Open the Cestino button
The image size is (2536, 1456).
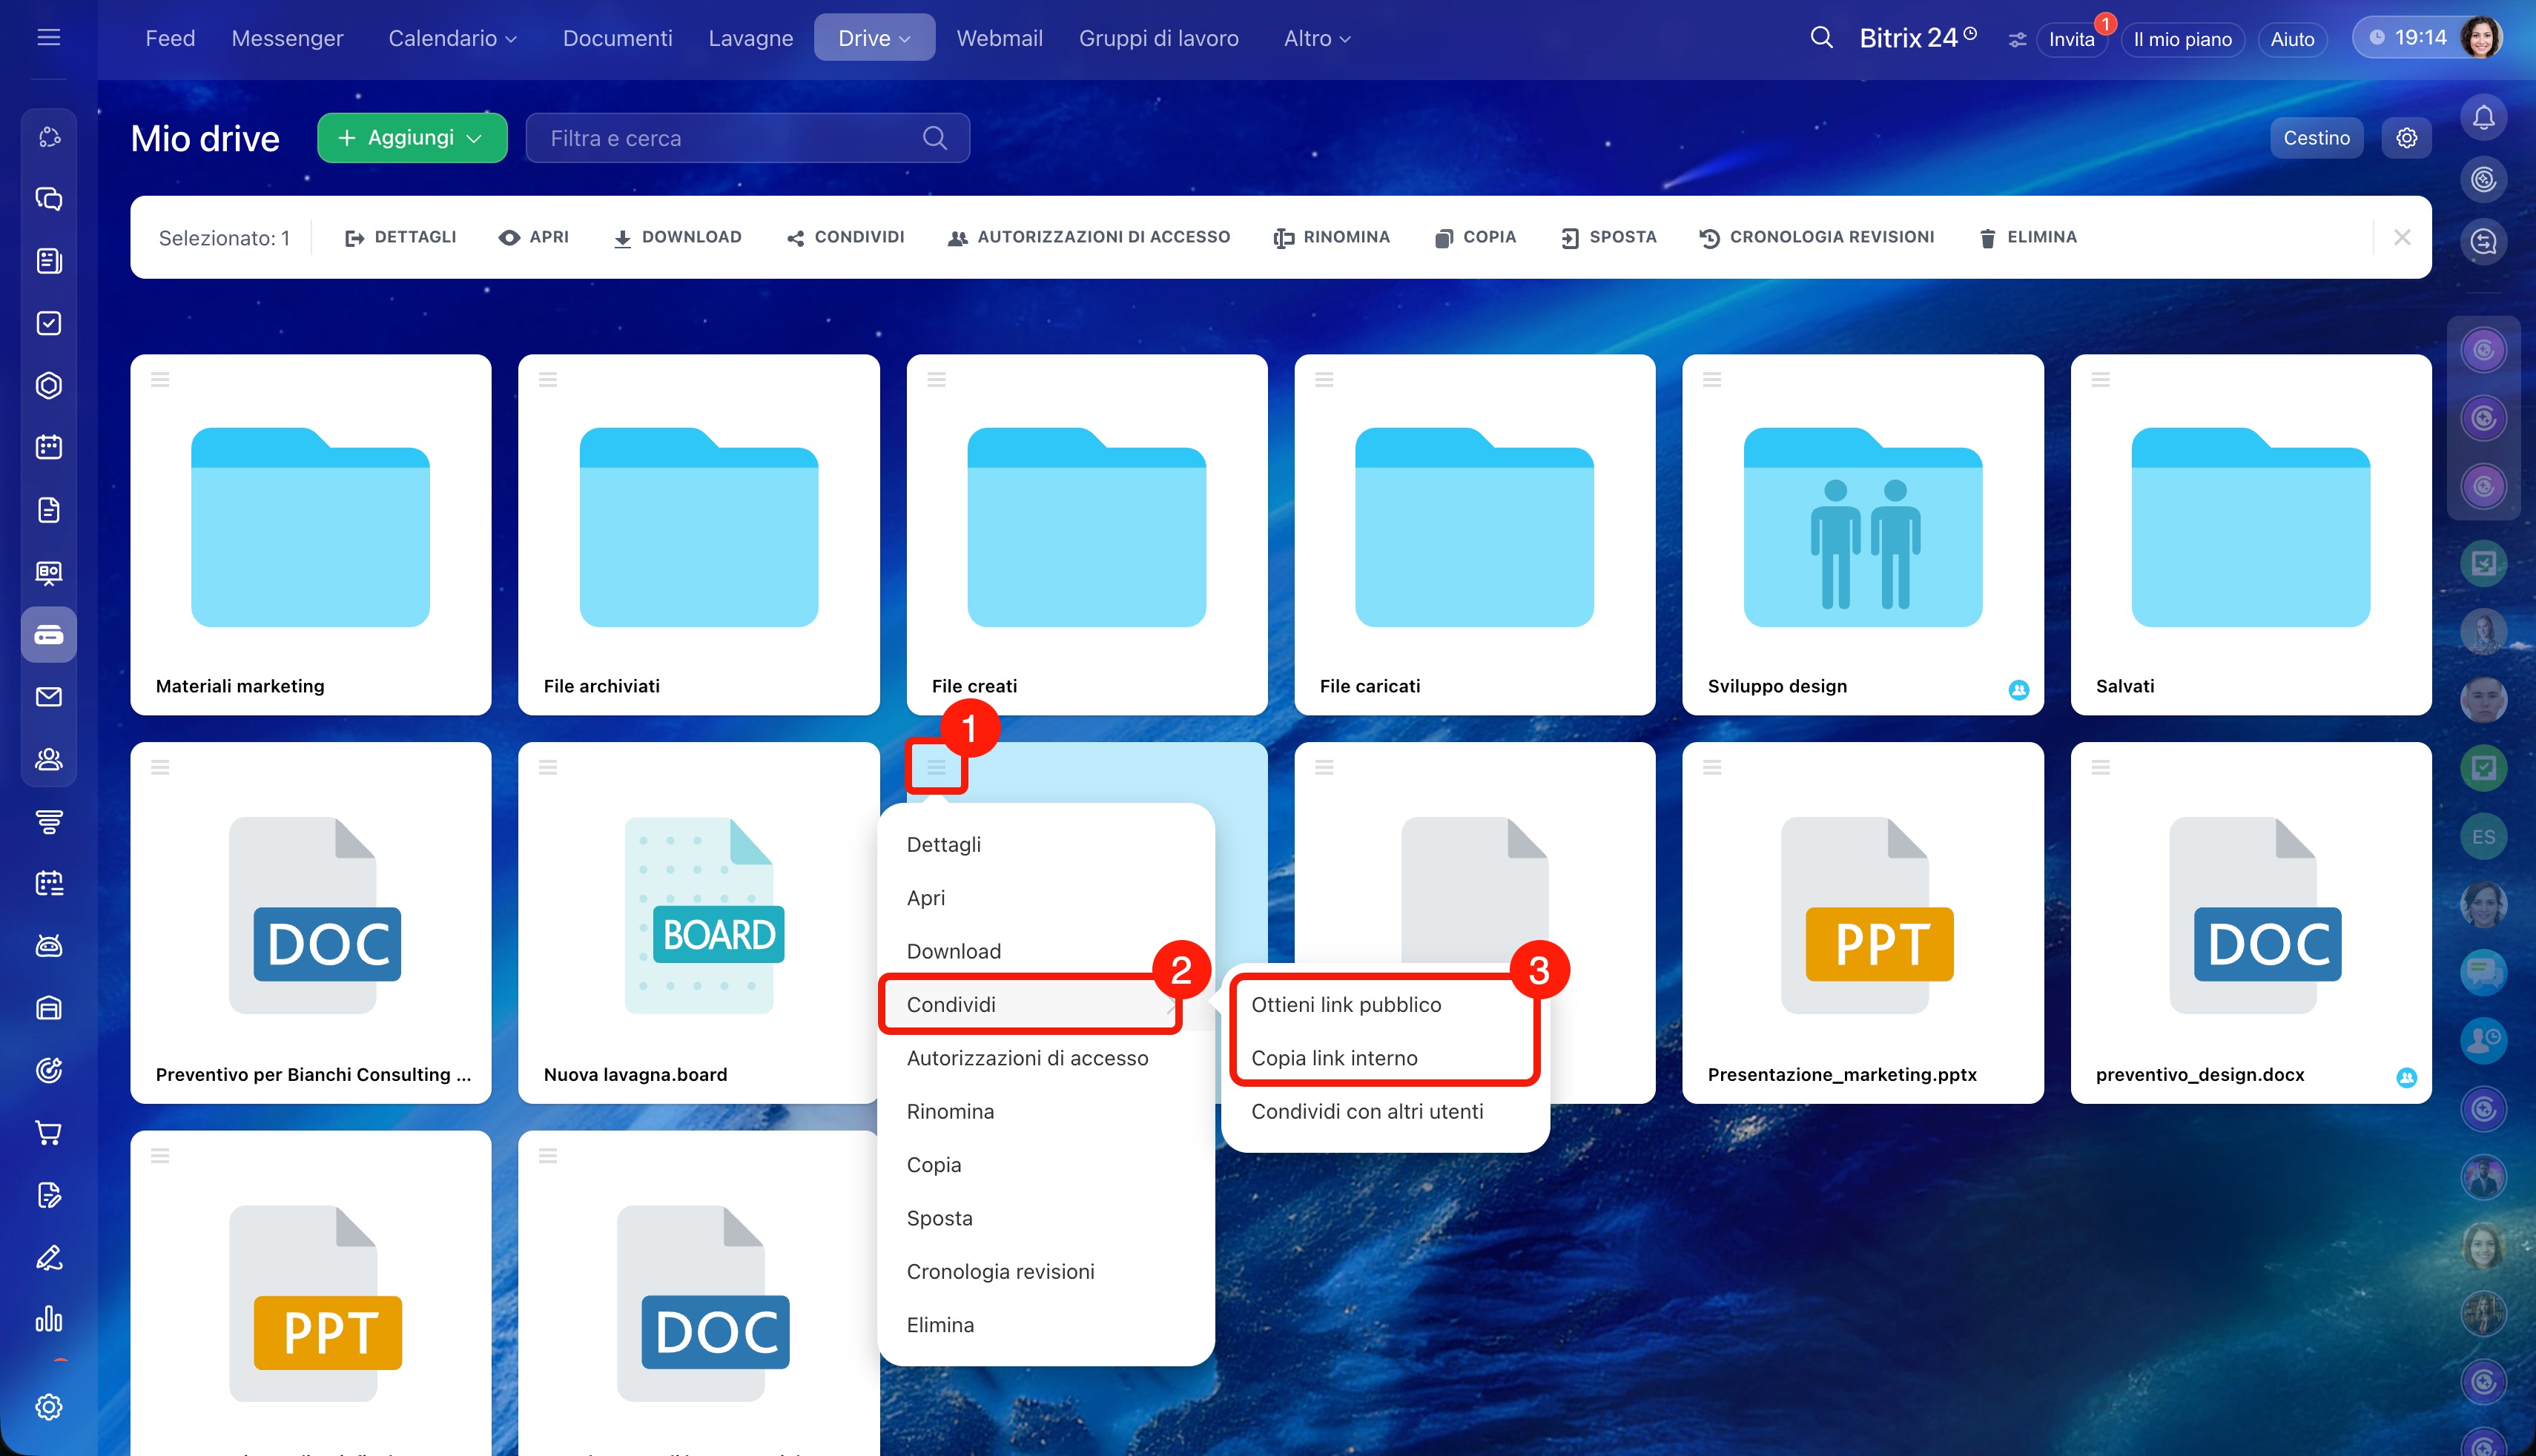(2316, 138)
